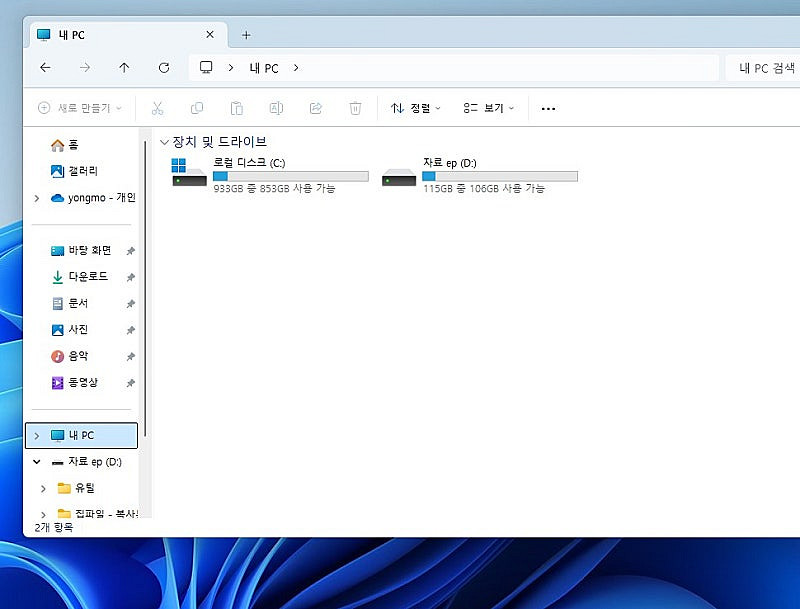Click the Delete trash icon
The height and width of the screenshot is (609, 800).
tap(355, 108)
